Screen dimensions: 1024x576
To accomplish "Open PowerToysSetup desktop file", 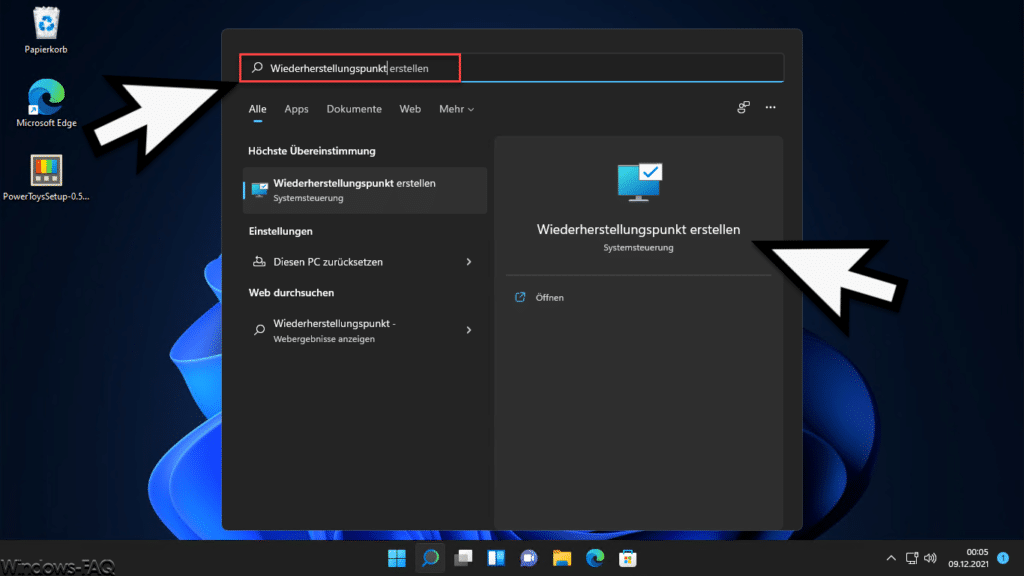I will [x=46, y=178].
